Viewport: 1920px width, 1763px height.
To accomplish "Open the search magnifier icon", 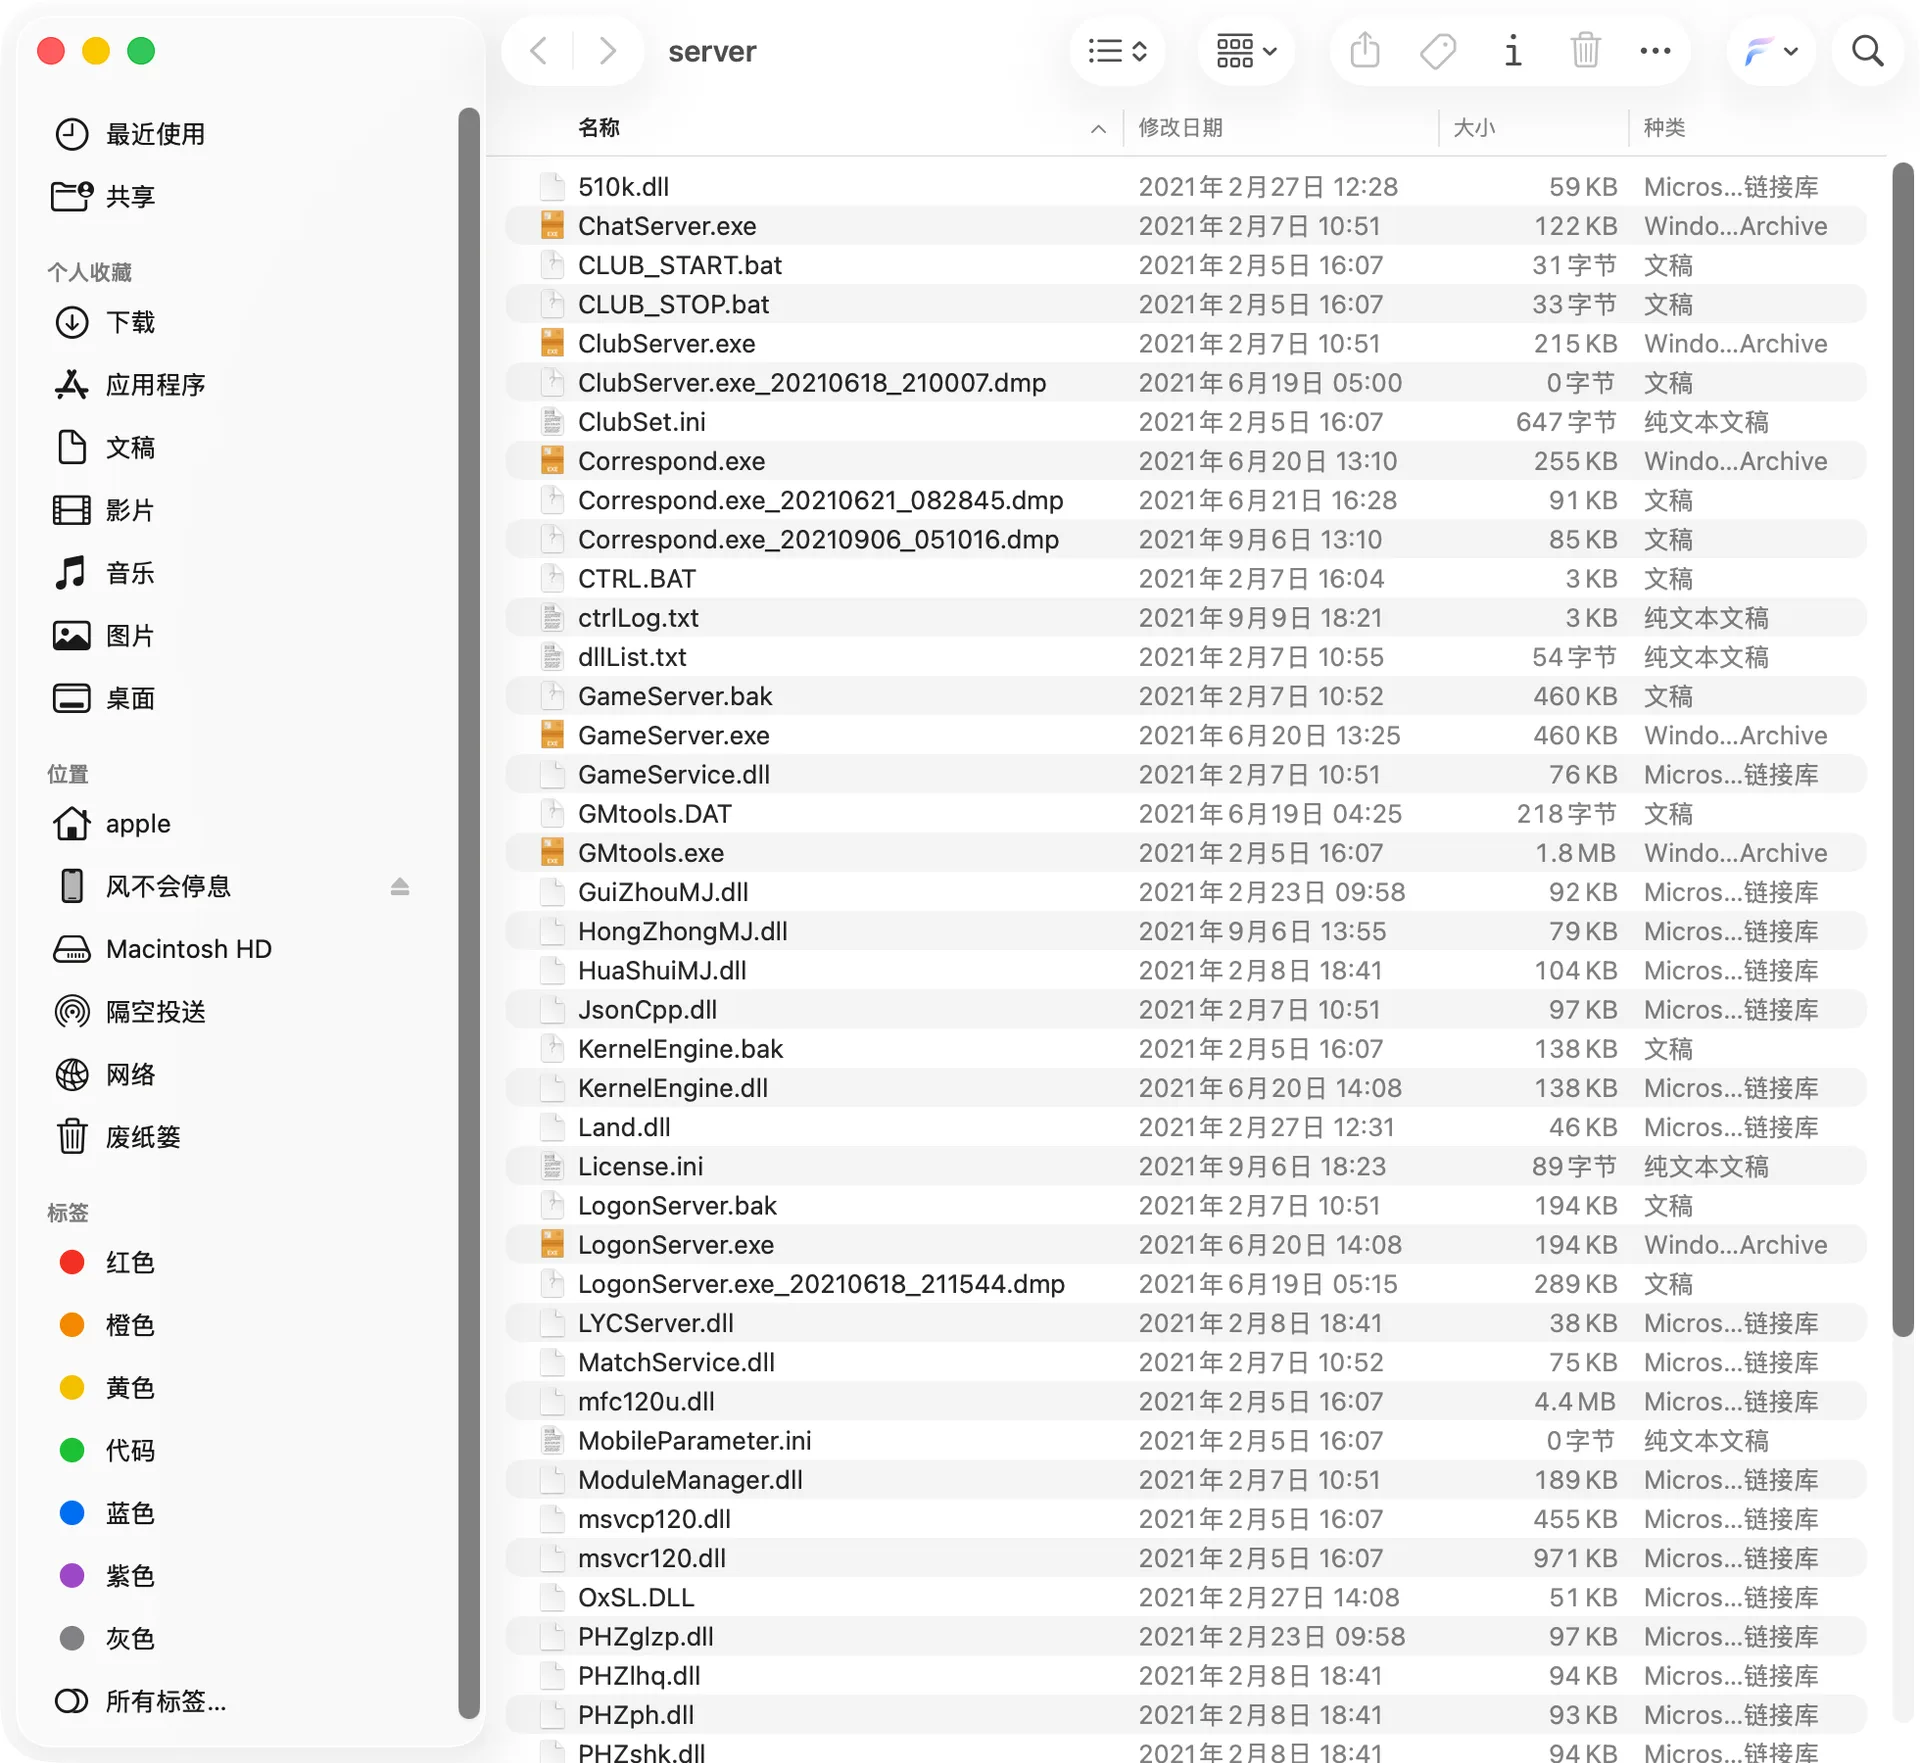I will point(1867,51).
